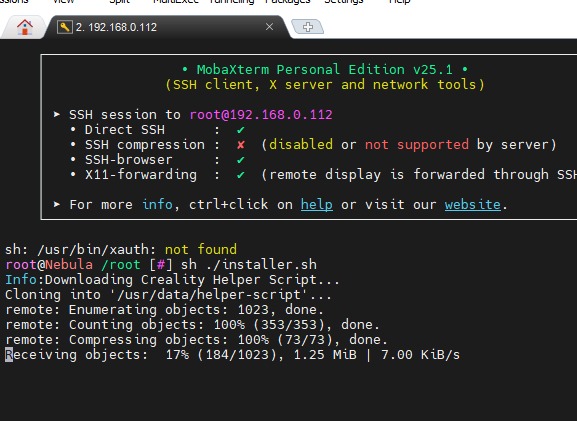Click the 'Direct SSH' status line

point(157,130)
